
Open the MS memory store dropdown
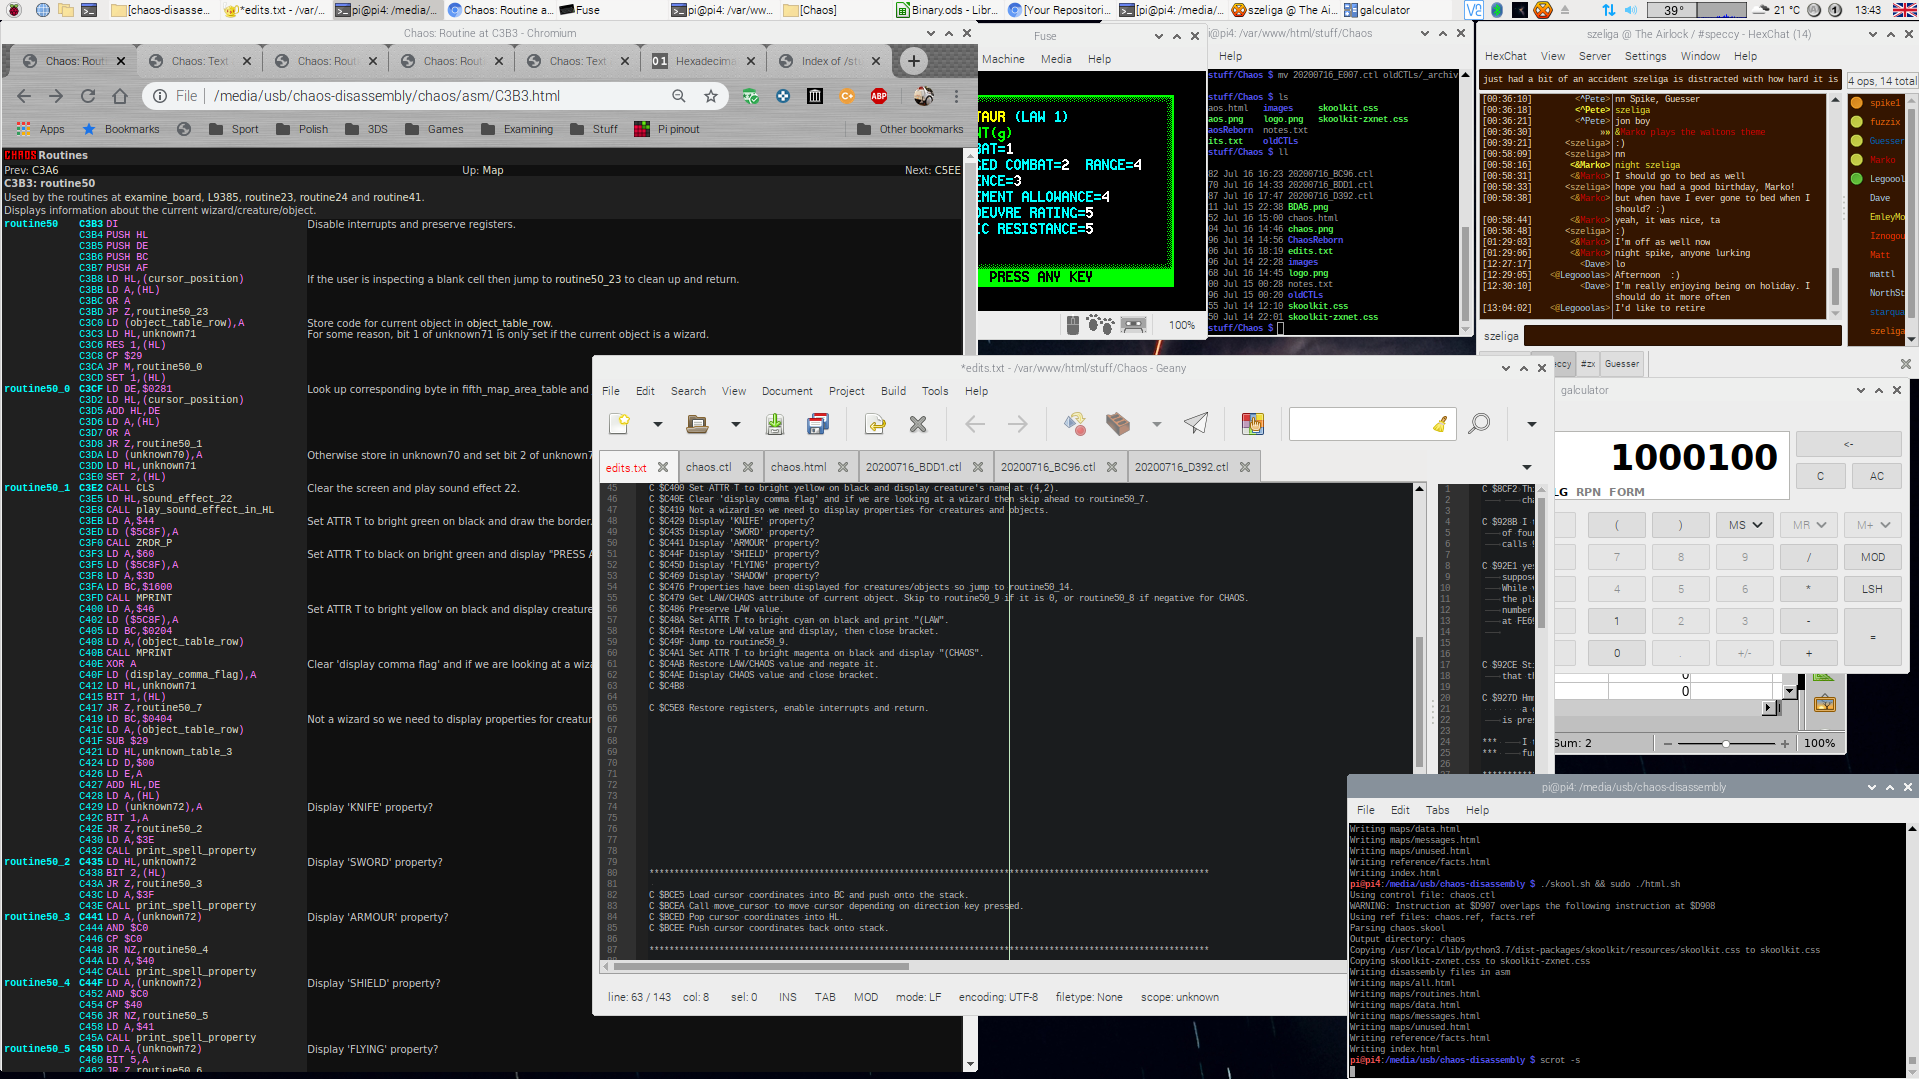(x=1745, y=525)
